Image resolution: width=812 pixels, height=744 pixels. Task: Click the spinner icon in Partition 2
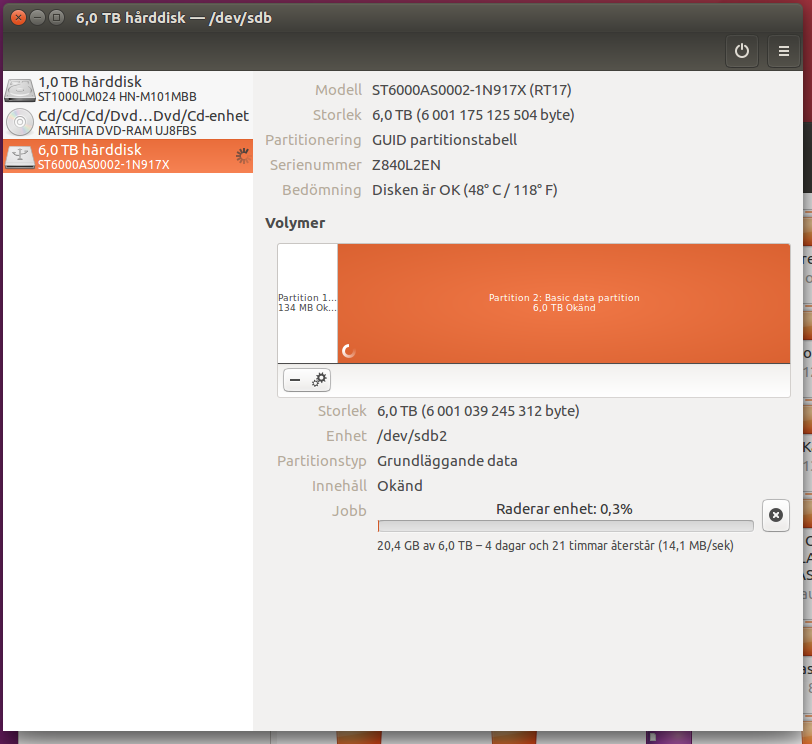point(349,351)
